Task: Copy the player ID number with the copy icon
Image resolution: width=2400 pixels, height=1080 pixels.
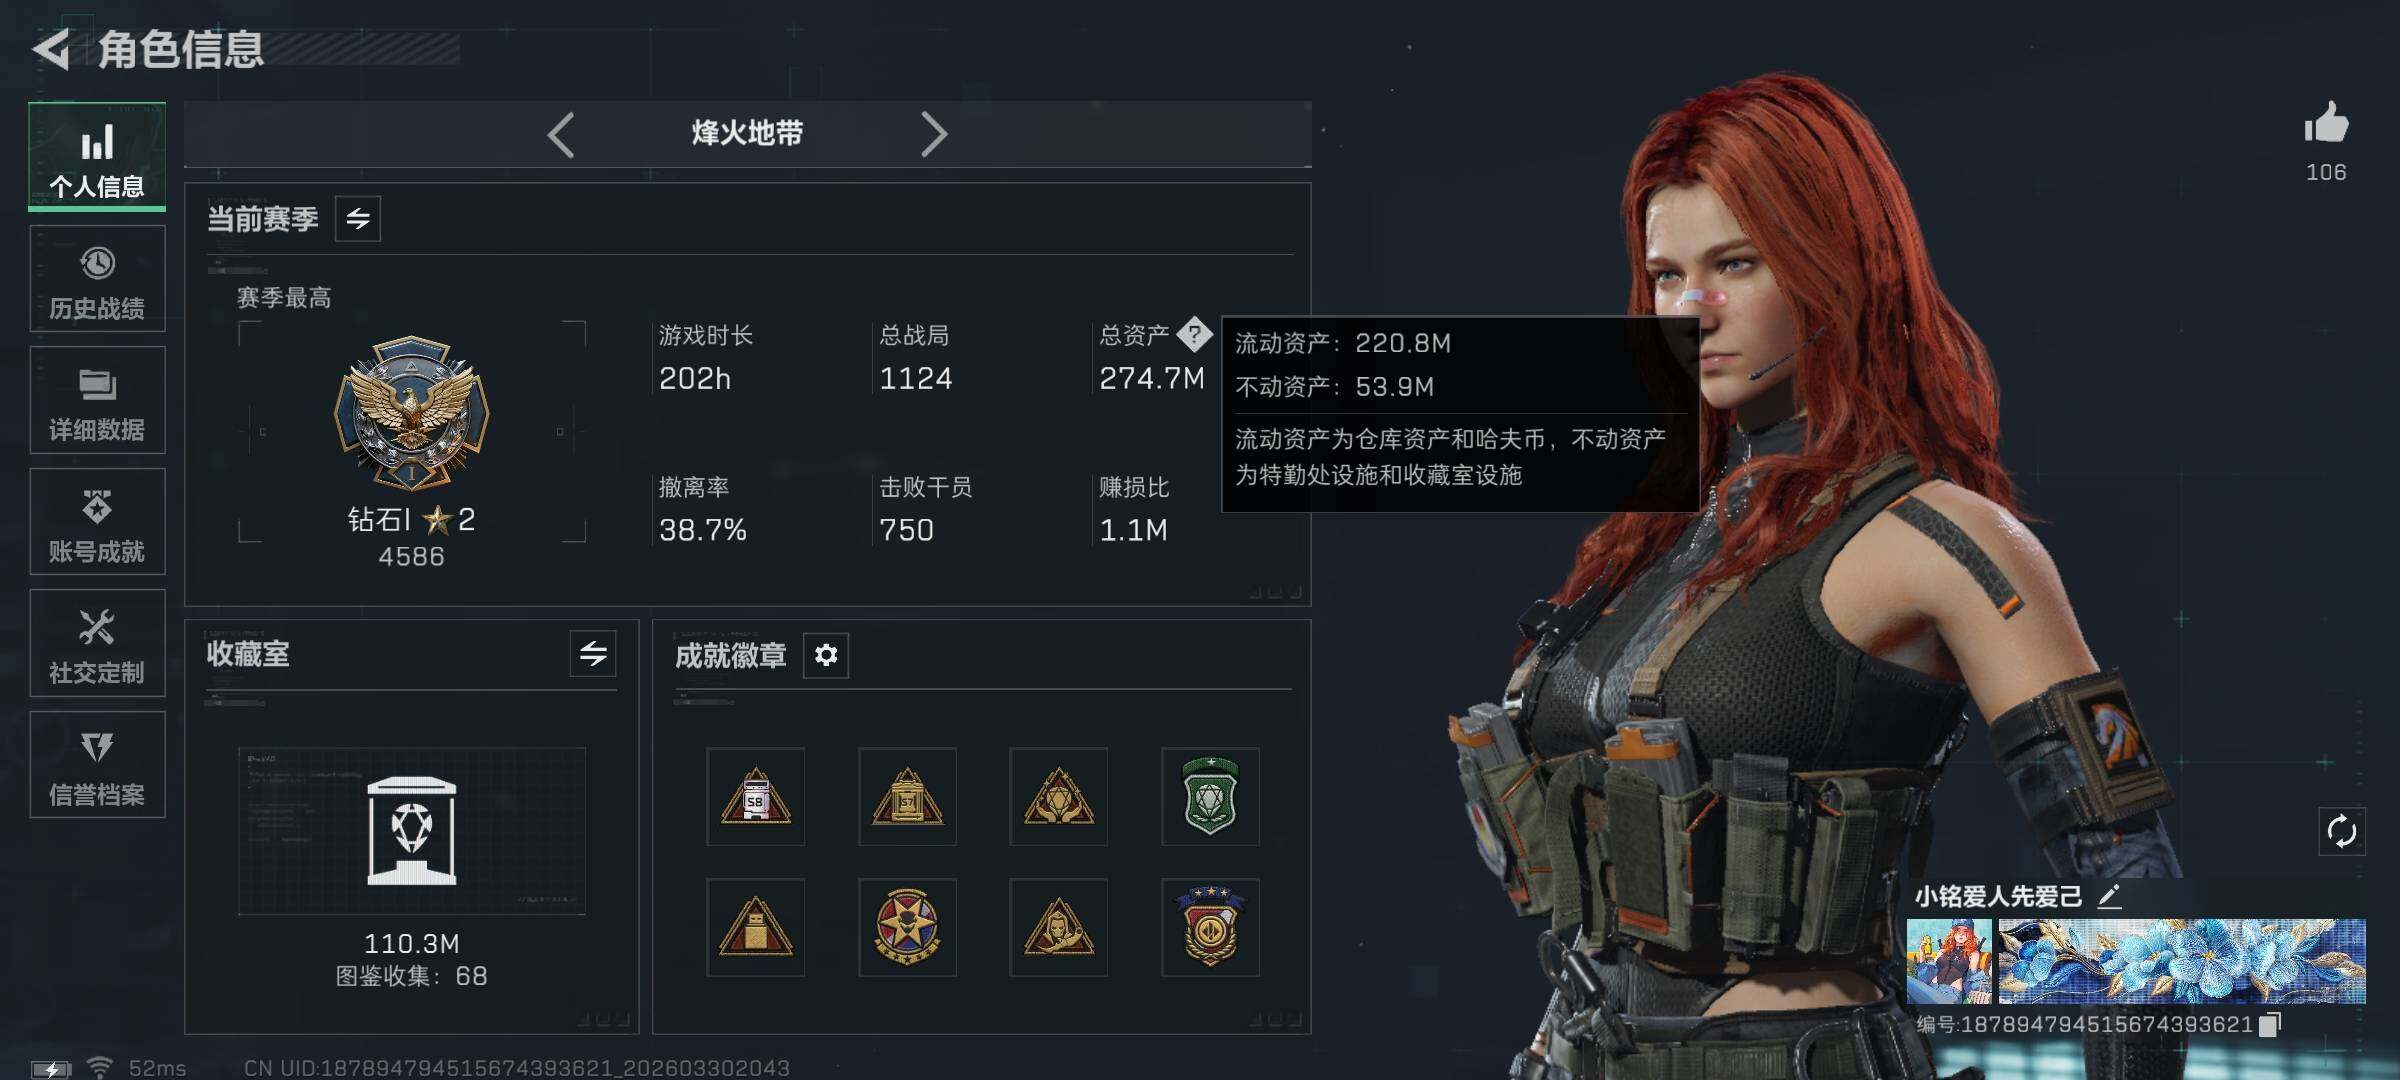Action: (x=2271, y=1024)
